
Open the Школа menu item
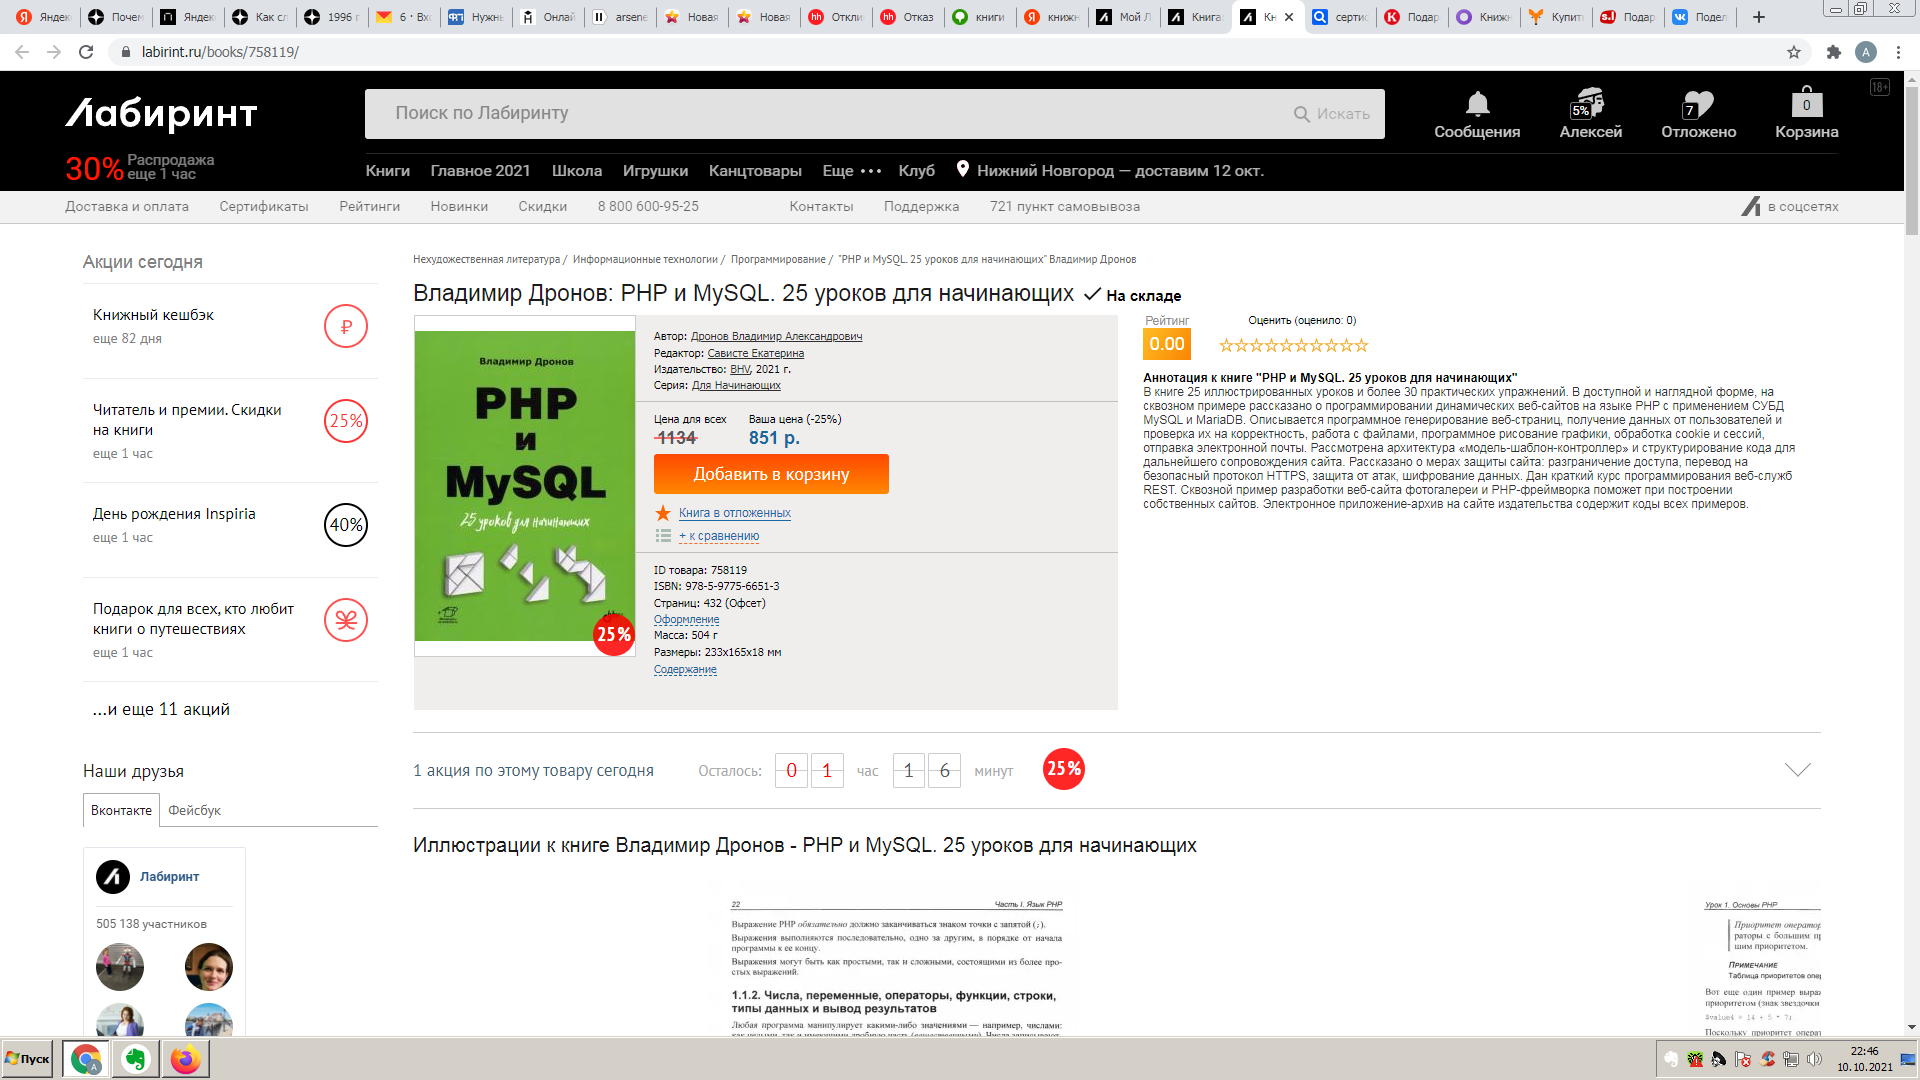pyautogui.click(x=577, y=171)
